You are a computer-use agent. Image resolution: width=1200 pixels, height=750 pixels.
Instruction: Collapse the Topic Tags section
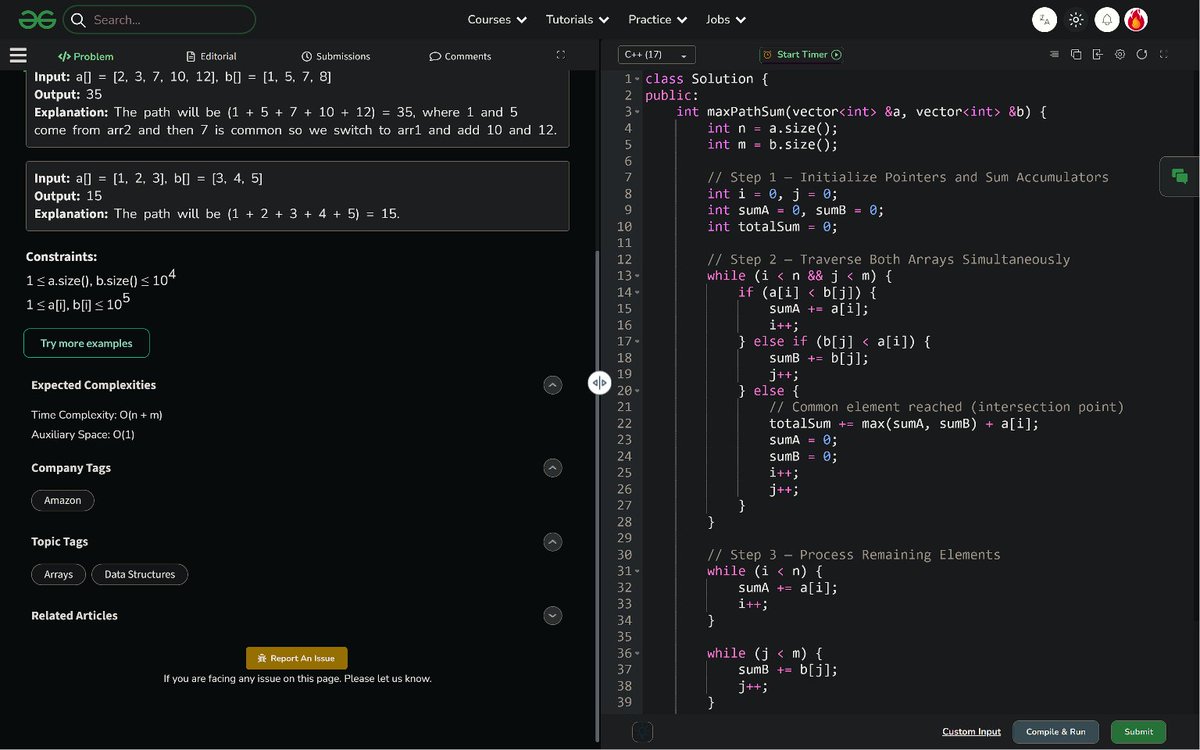[553, 542]
